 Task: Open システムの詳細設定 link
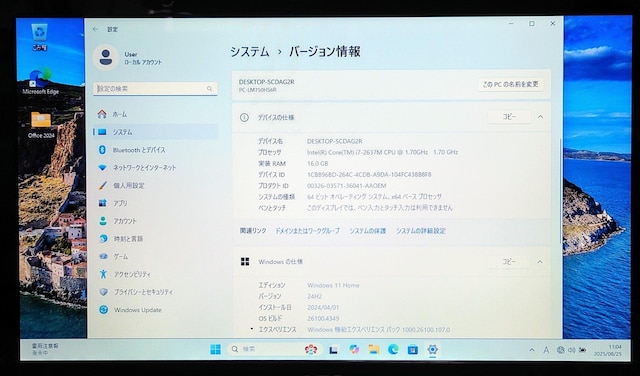[x=421, y=231]
